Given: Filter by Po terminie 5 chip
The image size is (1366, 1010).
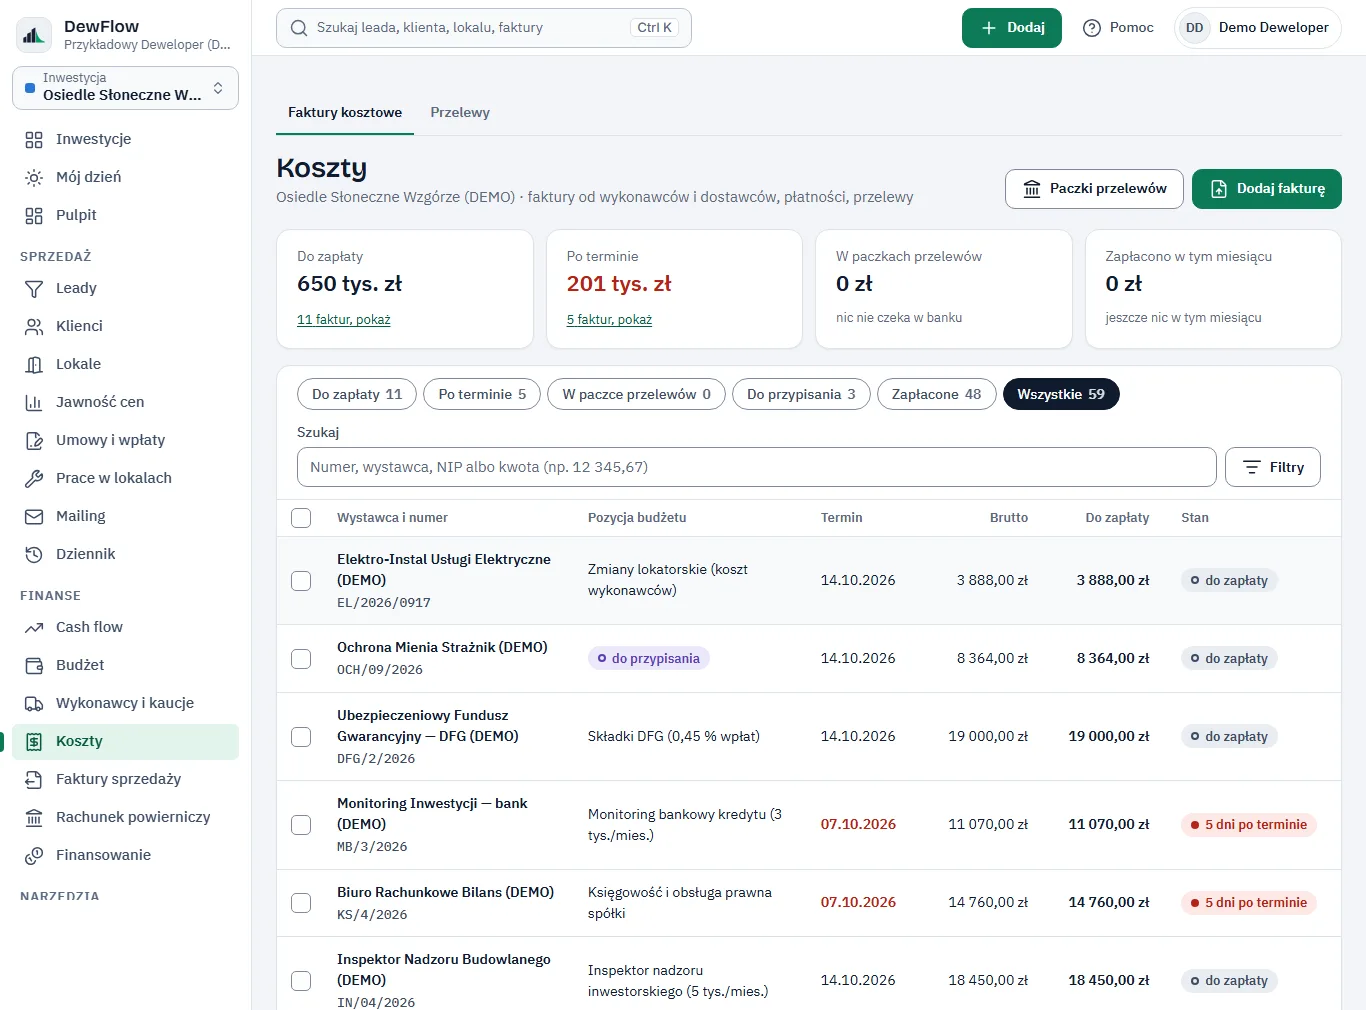Looking at the screenshot, I should pyautogui.click(x=482, y=394).
